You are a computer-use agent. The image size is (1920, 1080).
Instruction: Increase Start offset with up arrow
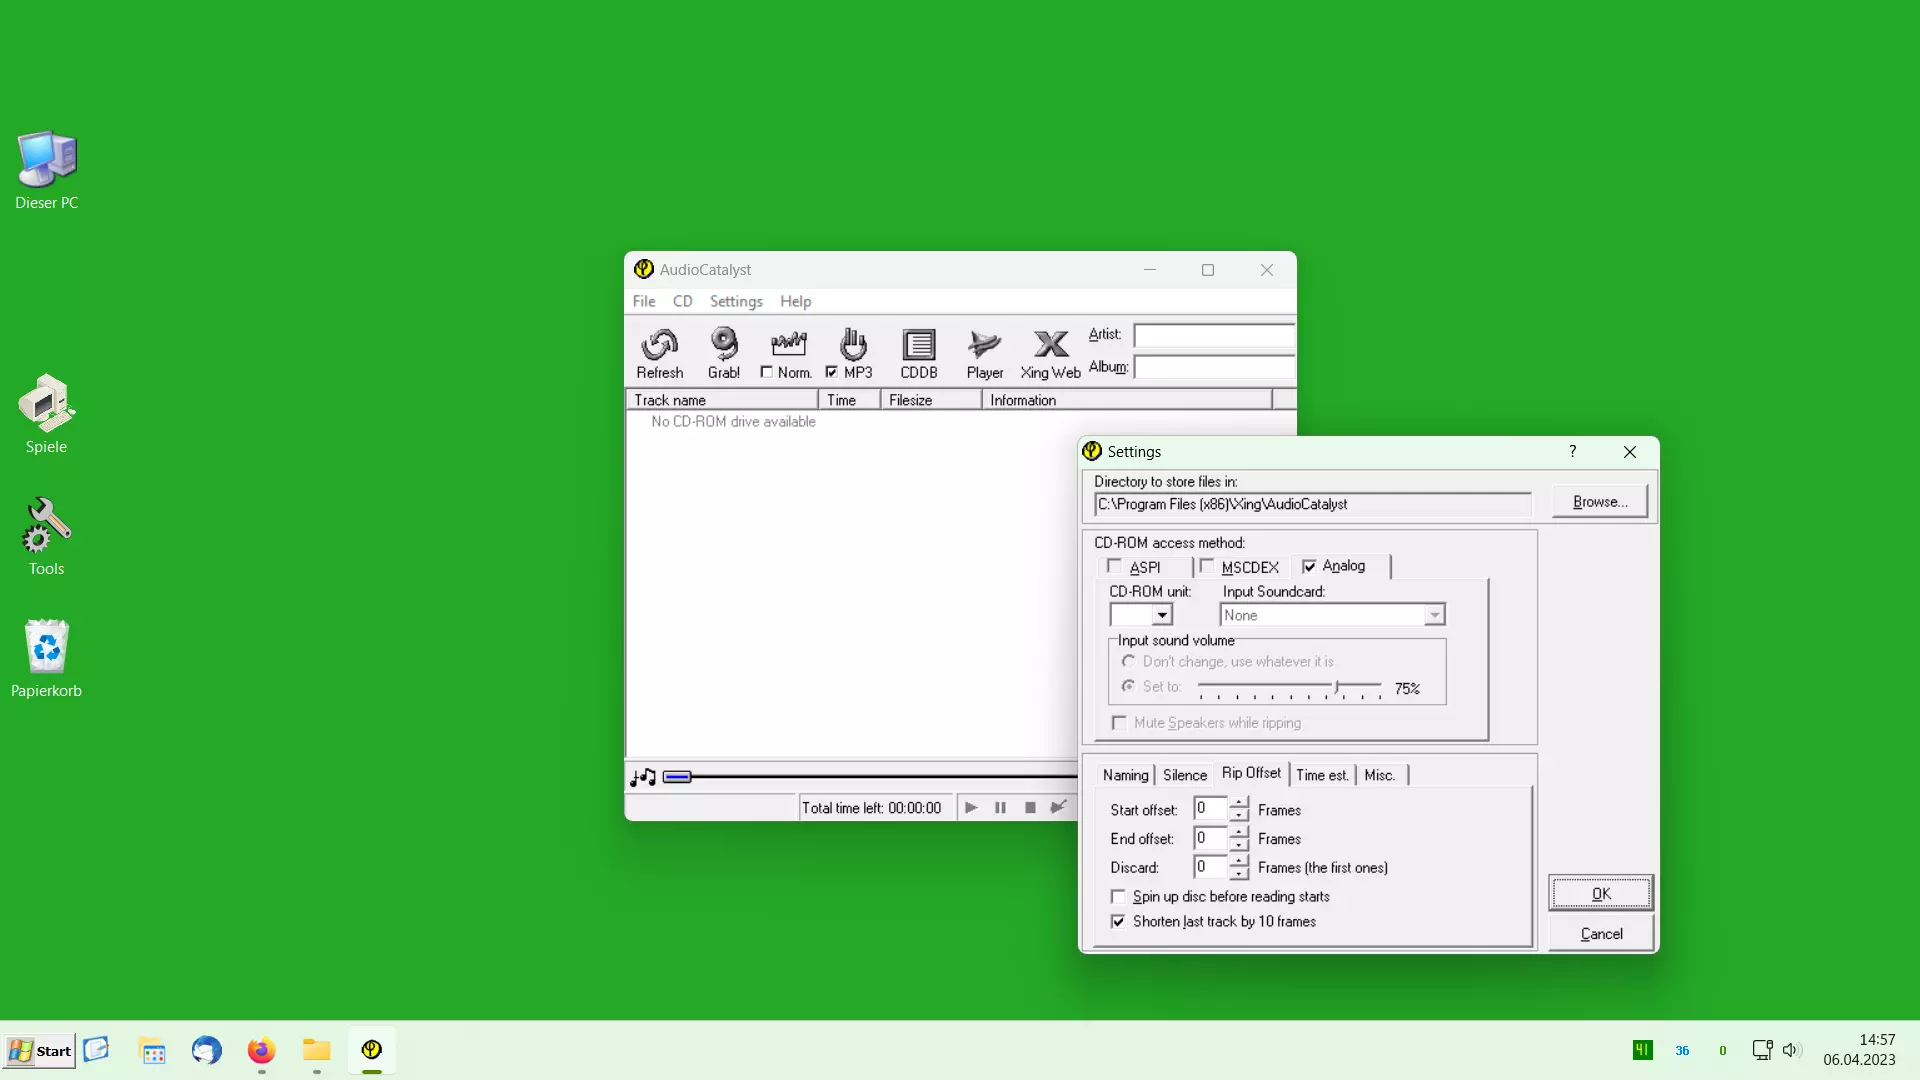click(x=1239, y=802)
